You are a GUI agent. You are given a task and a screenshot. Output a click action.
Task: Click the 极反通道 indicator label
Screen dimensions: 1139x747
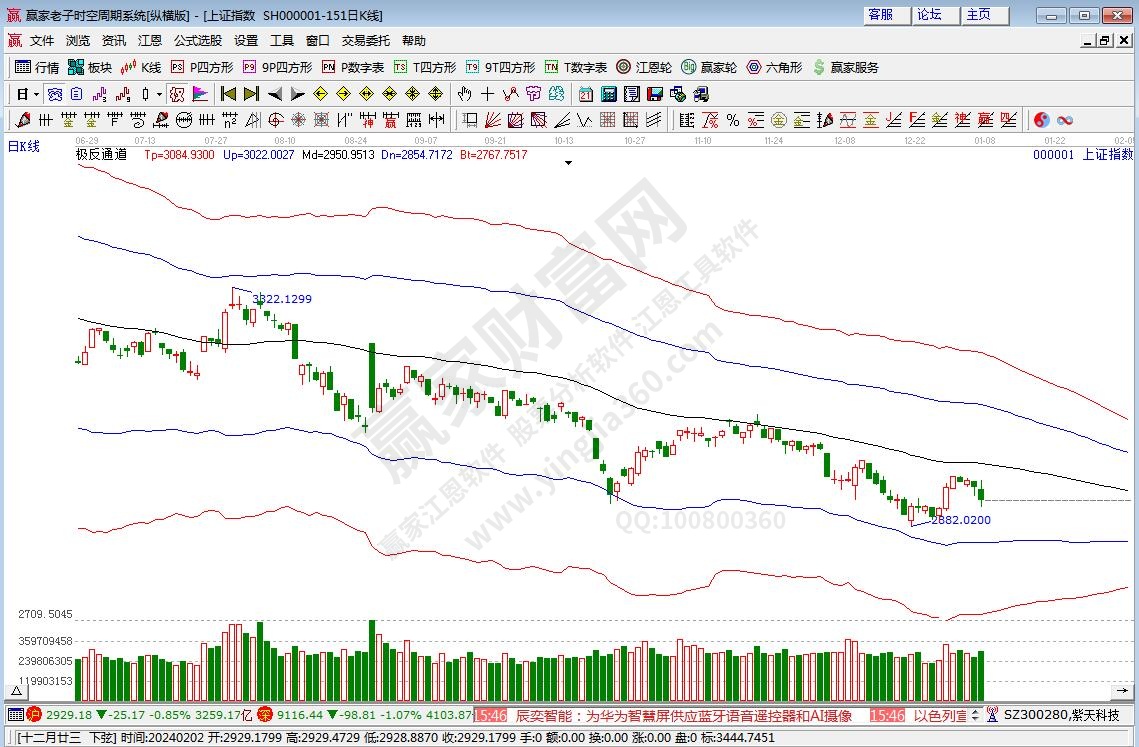[x=101, y=155]
